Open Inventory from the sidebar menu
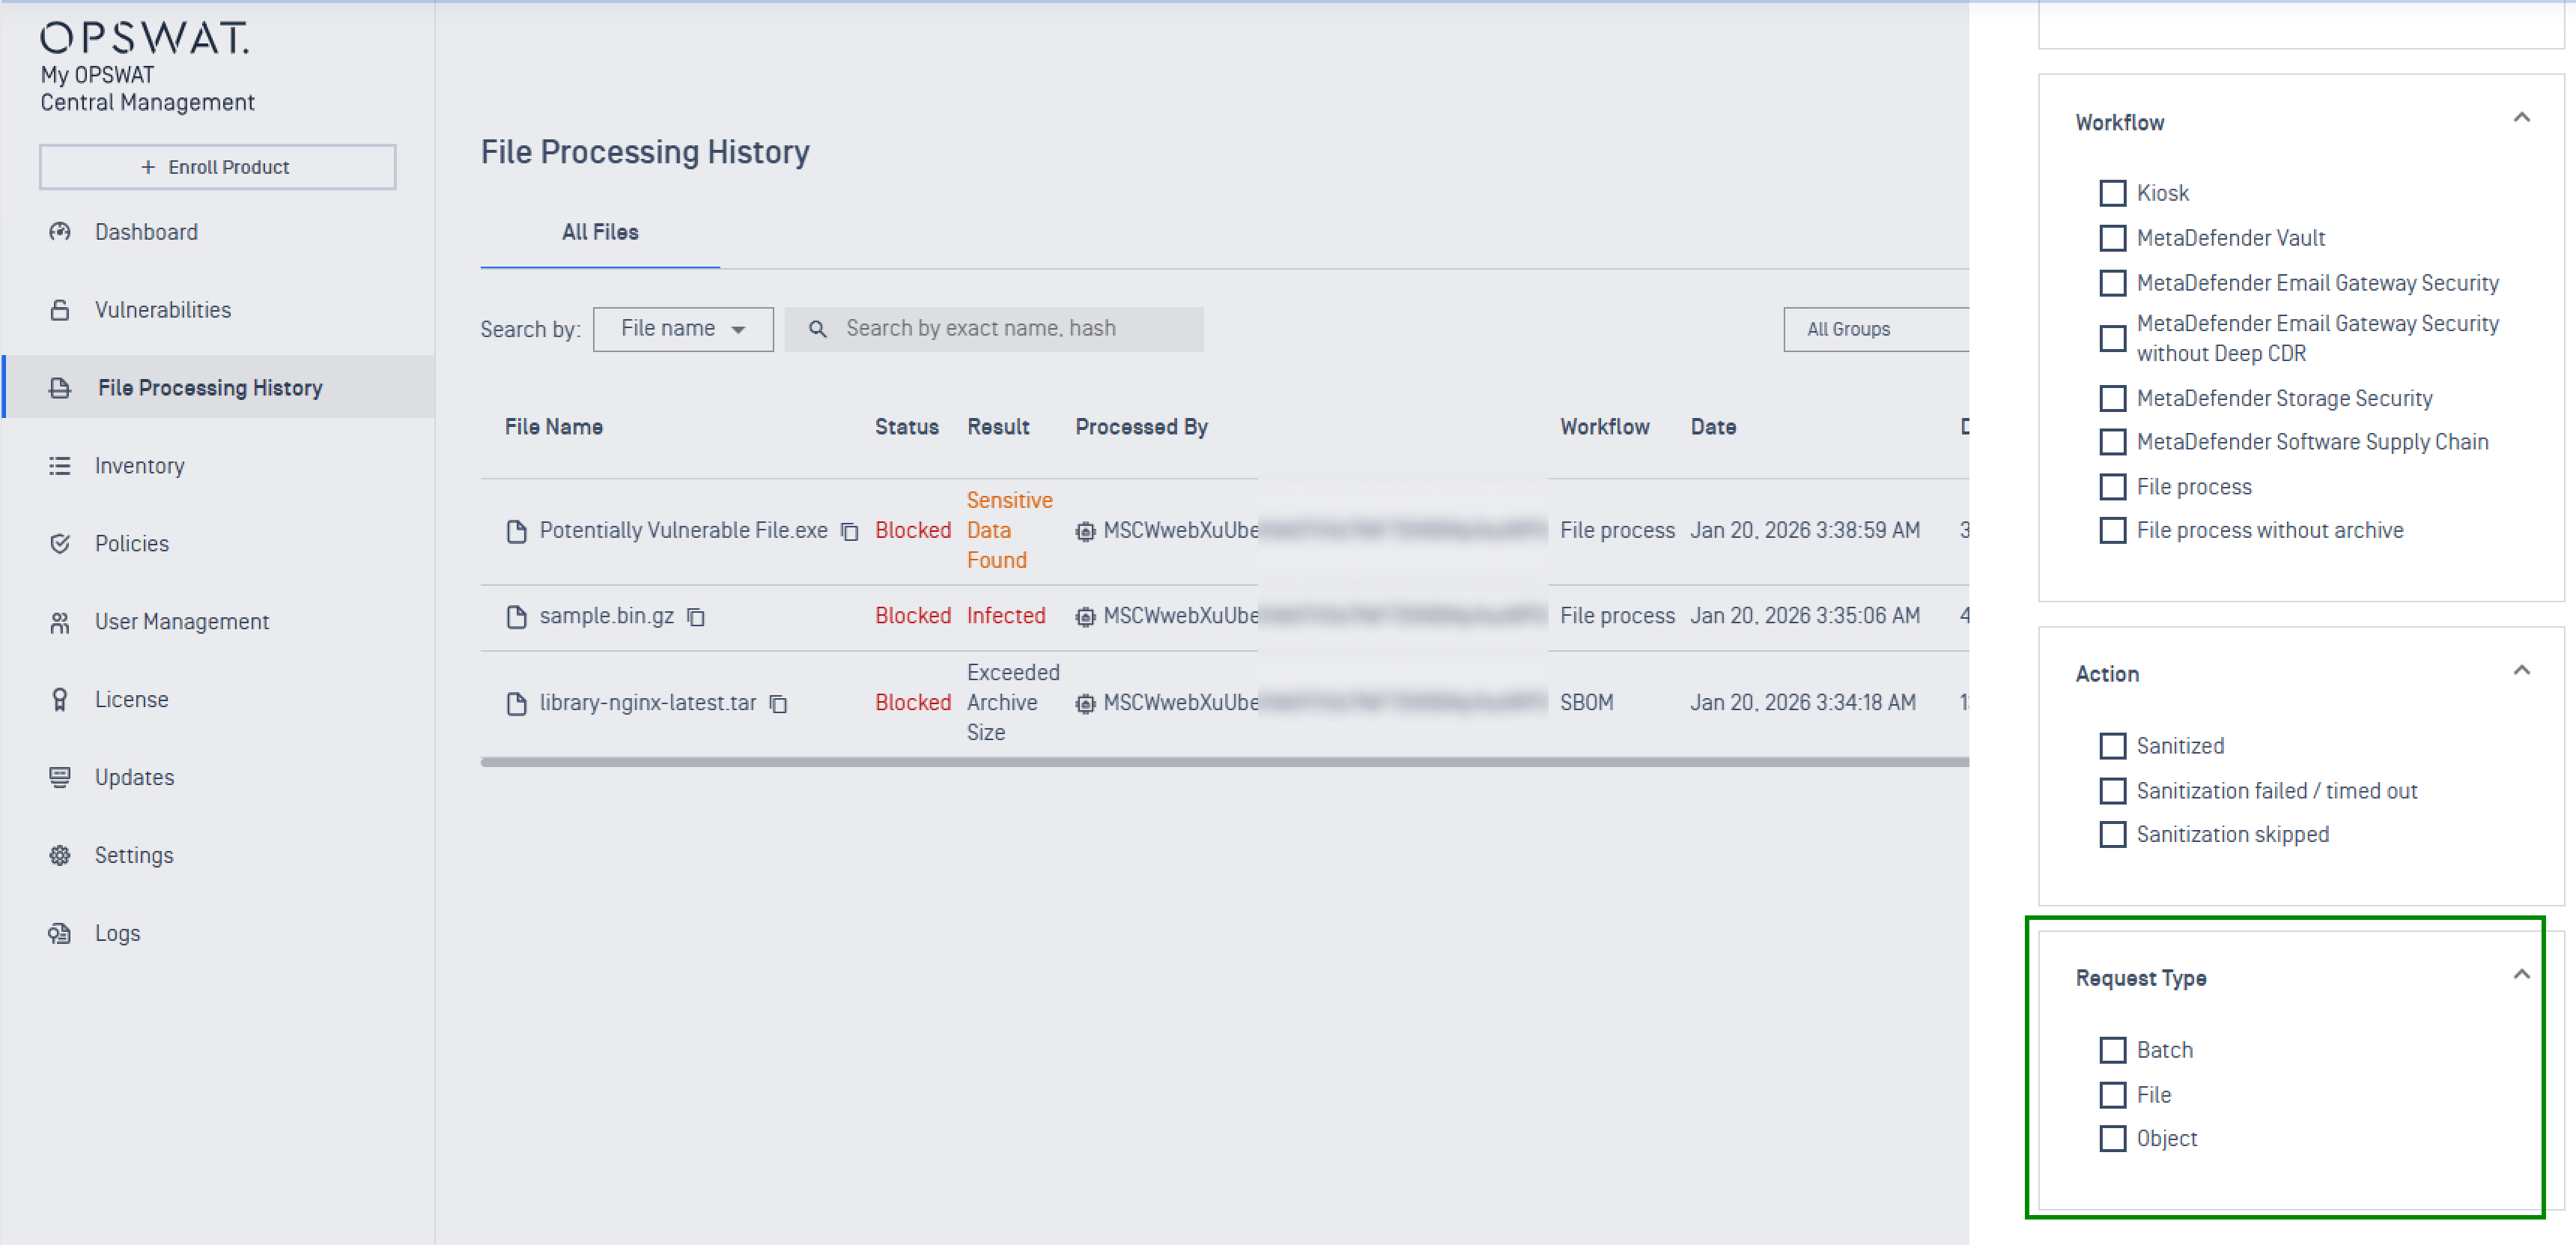2576x1245 pixels. [x=139, y=466]
